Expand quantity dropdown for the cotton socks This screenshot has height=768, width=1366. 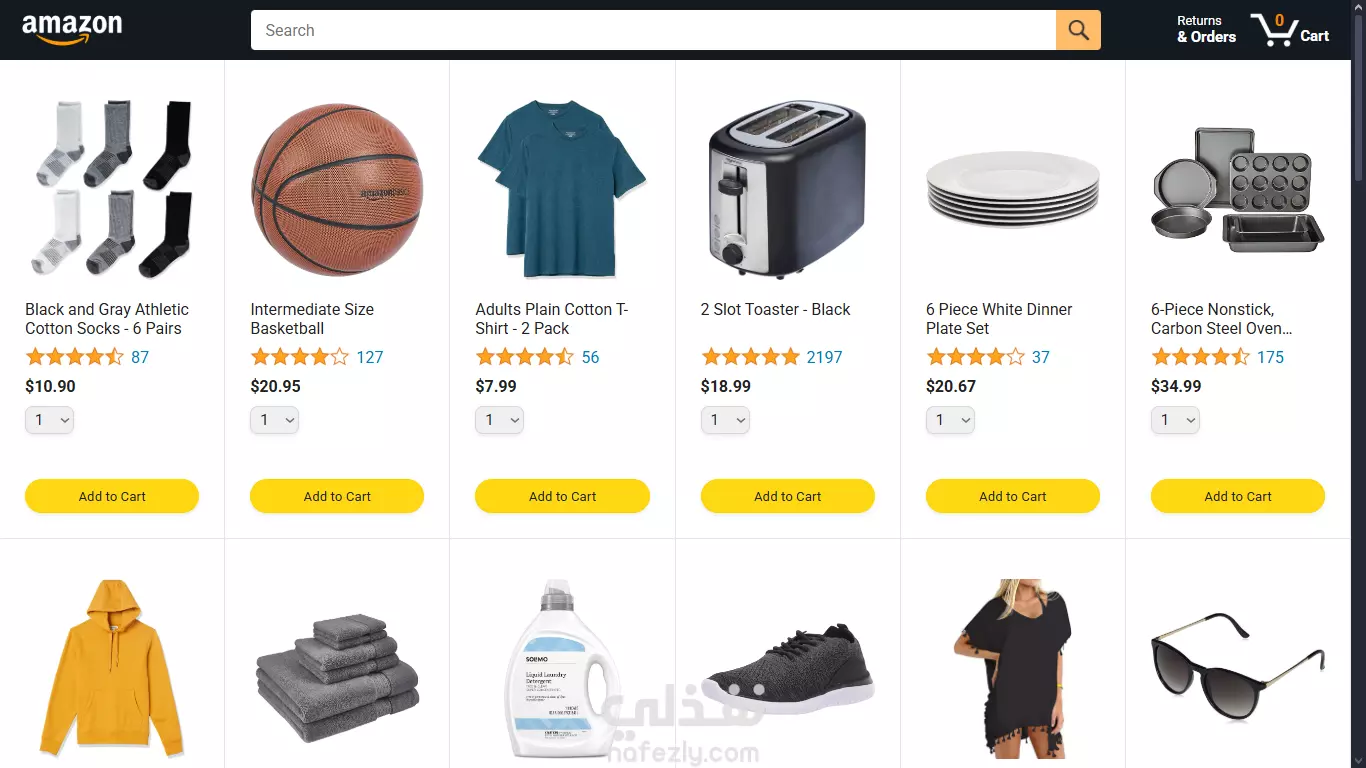(49, 420)
